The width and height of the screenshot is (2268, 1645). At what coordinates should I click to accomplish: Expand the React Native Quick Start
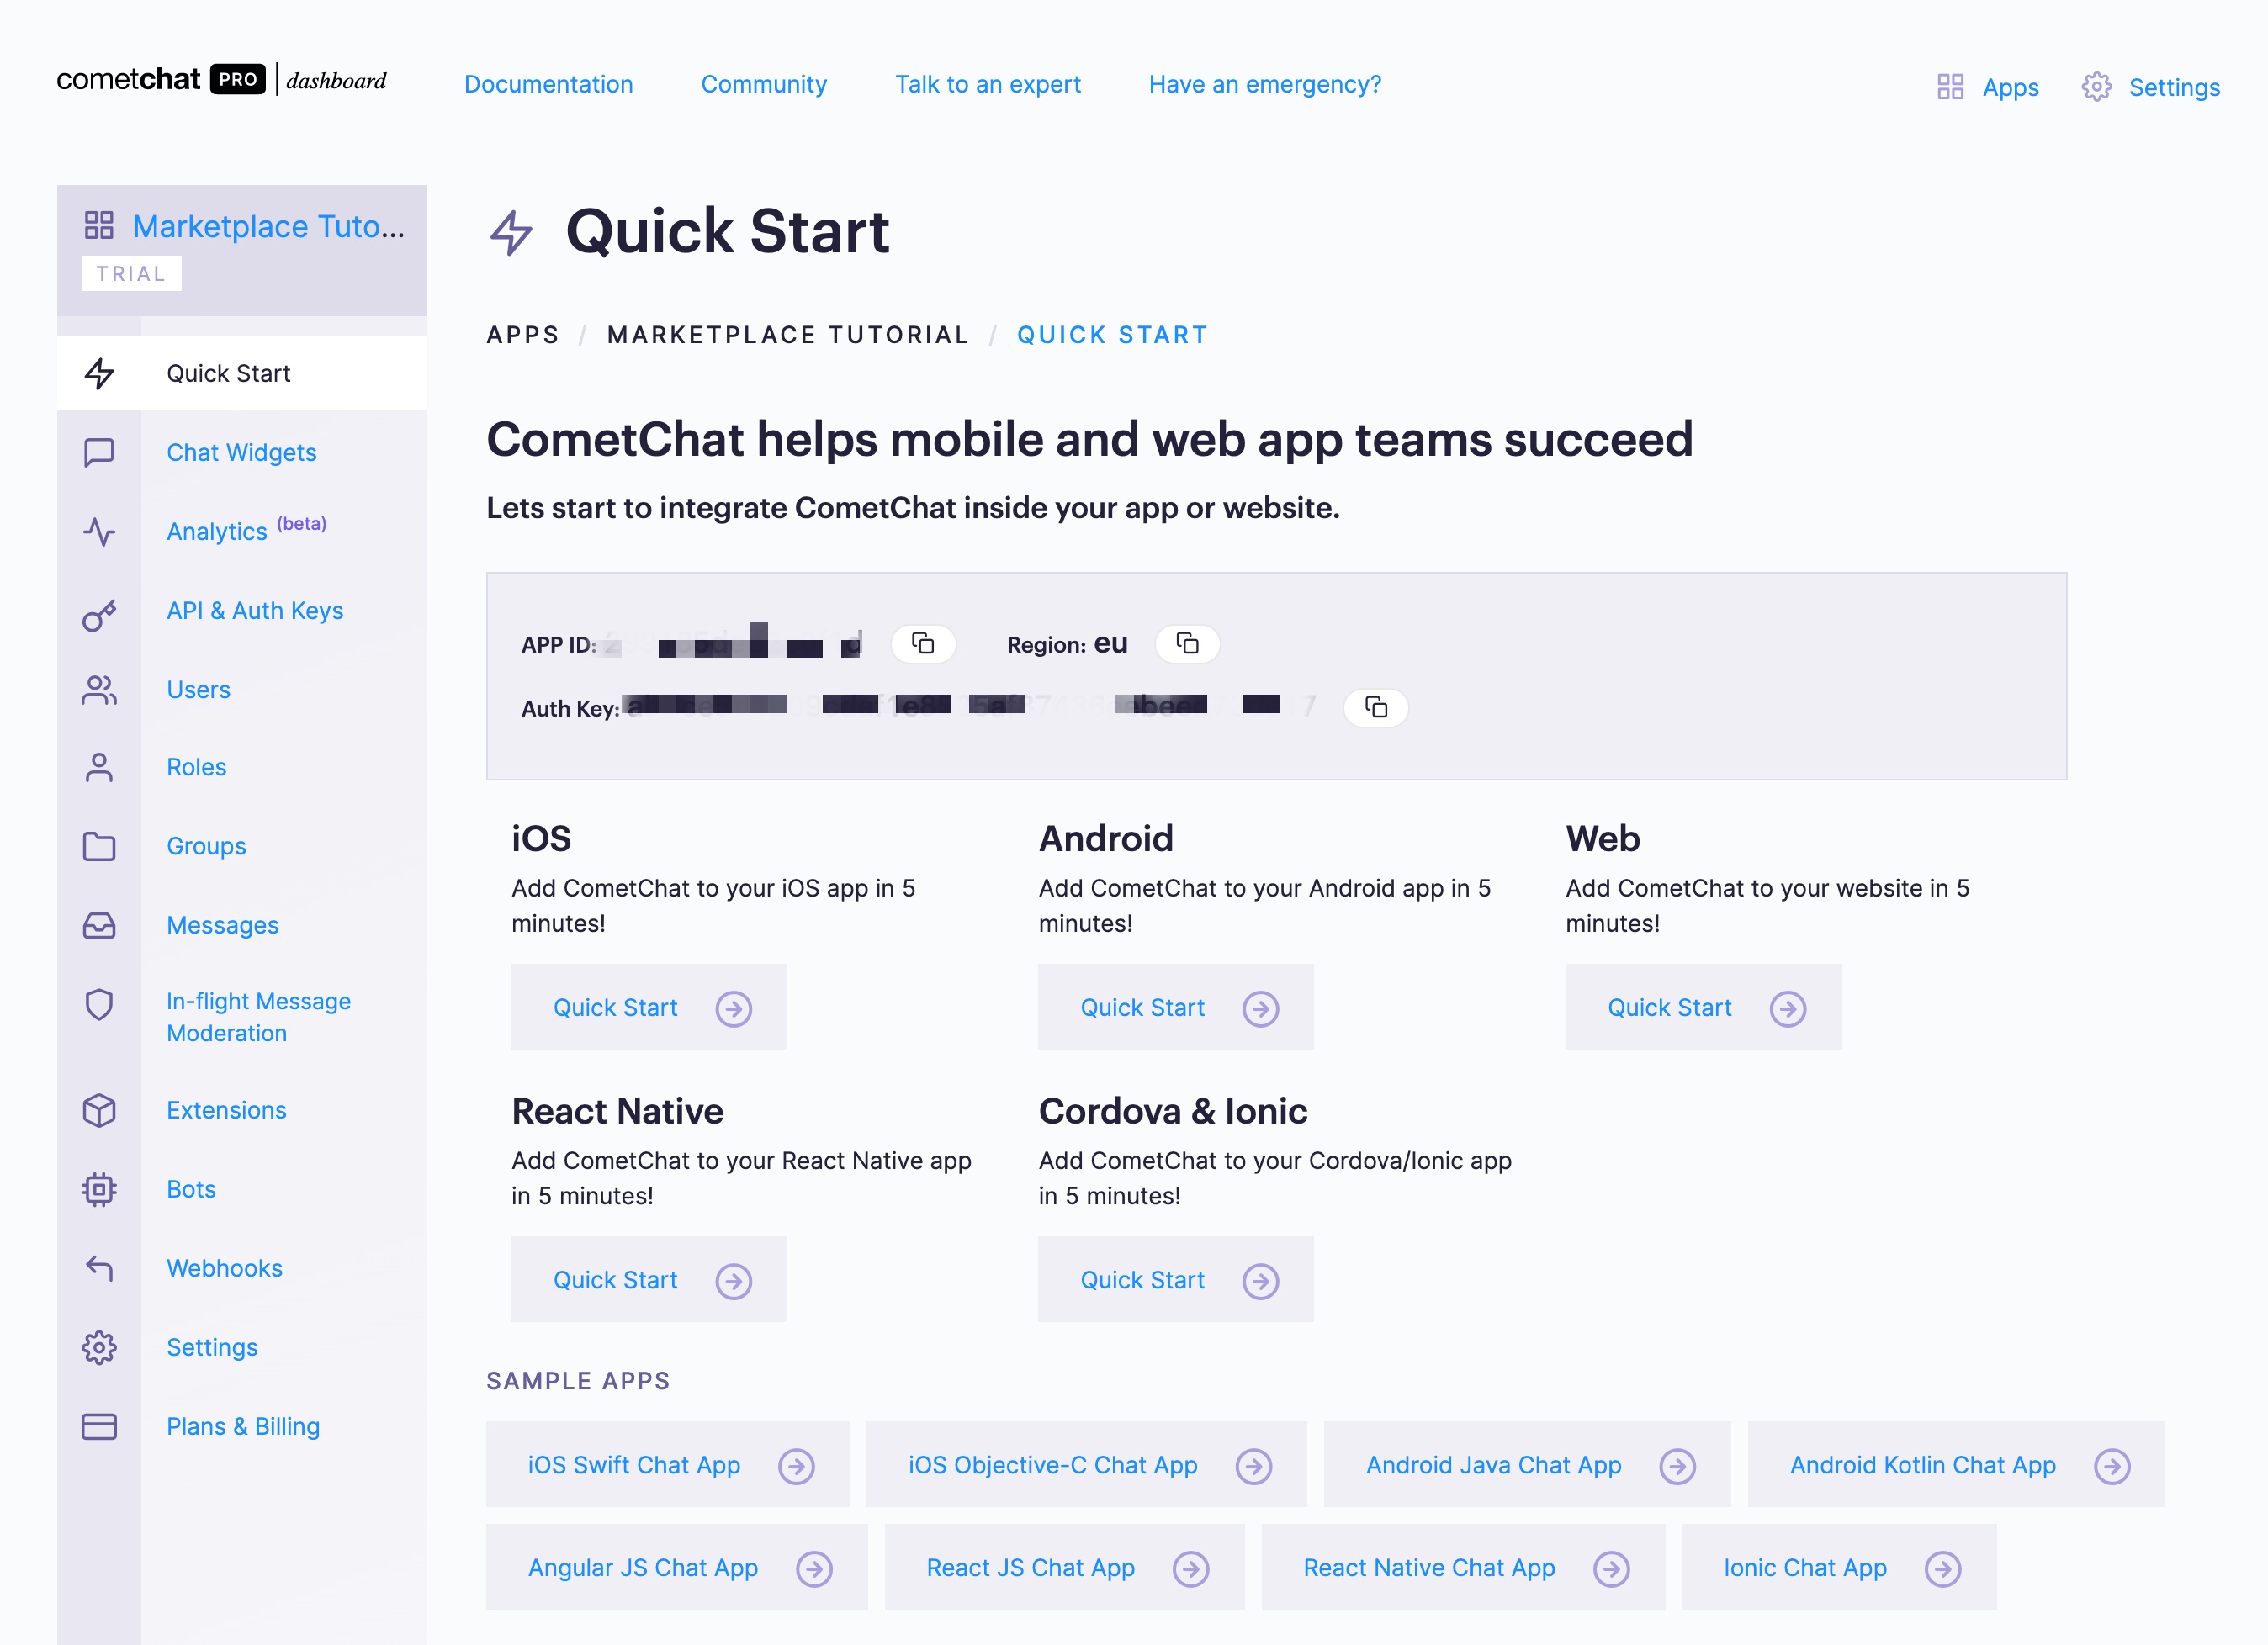(x=649, y=1278)
